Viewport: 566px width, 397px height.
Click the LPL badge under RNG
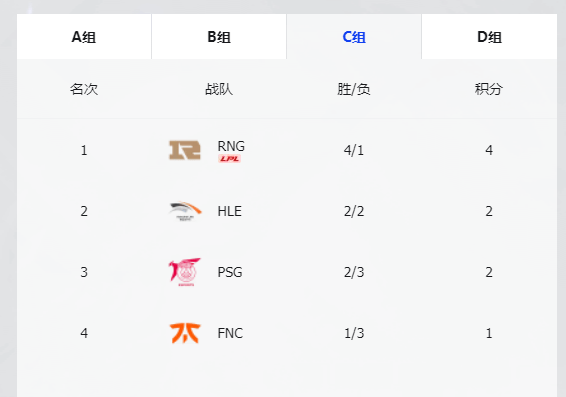point(229,159)
